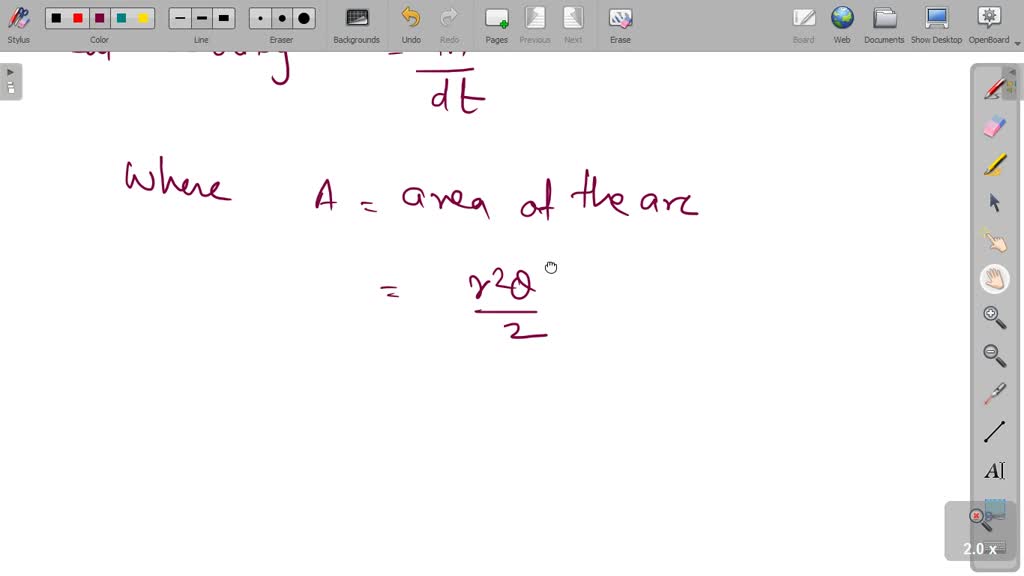Click the Erase page button
Viewport: 1024px width, 576px height.
[x=620, y=25]
